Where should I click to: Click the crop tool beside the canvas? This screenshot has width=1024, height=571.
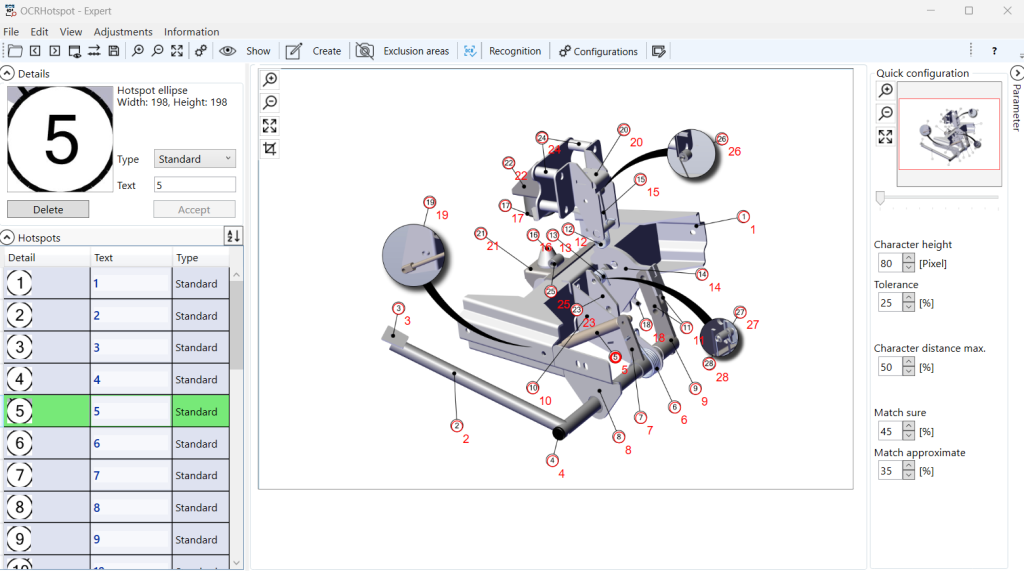click(270, 149)
